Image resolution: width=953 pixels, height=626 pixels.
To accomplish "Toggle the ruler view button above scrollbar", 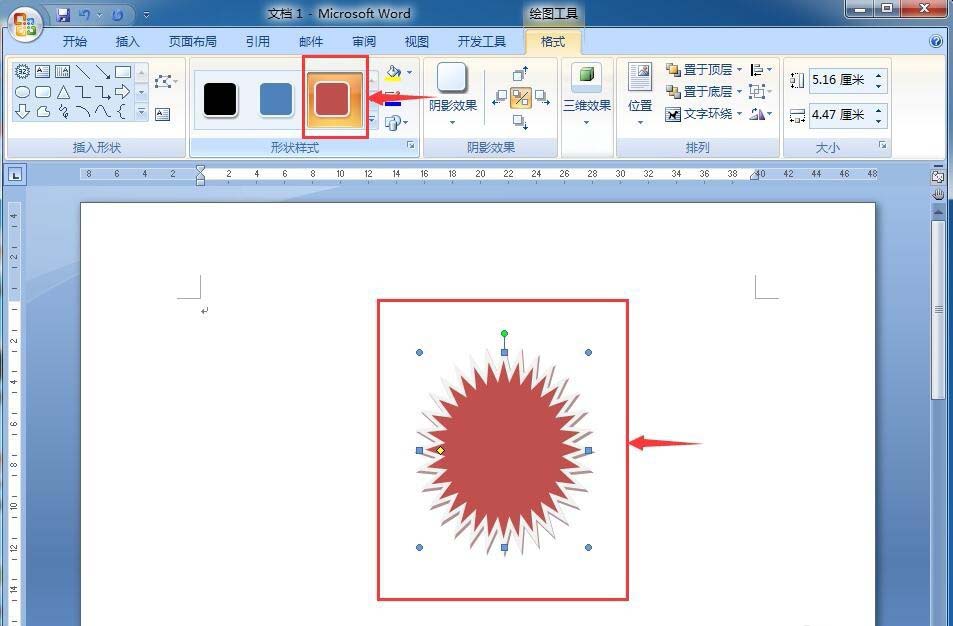I will coord(938,177).
